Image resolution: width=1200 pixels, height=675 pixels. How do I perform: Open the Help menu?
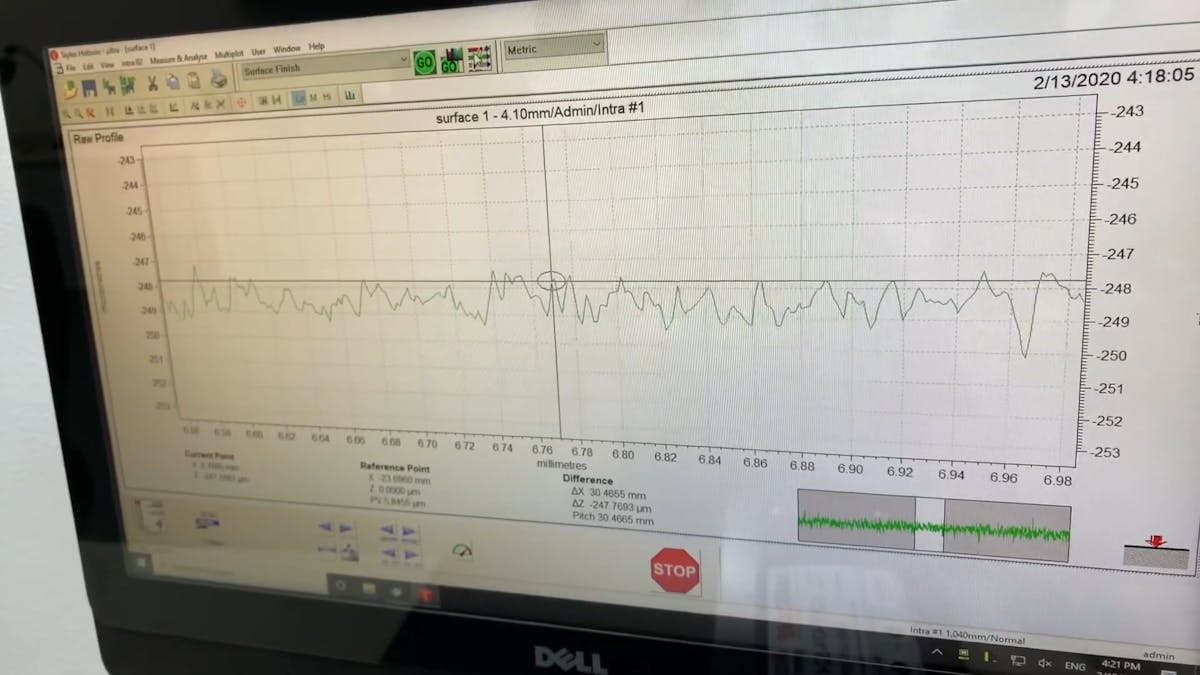coord(317,47)
